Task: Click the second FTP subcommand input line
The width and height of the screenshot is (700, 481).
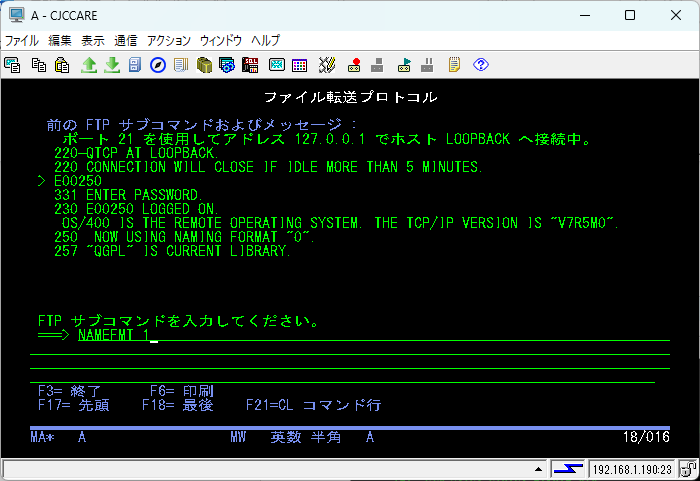Action: pos(350,349)
